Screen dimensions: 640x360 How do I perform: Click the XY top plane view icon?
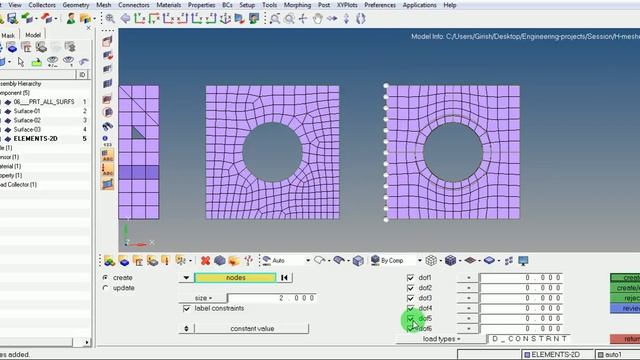point(140,18)
